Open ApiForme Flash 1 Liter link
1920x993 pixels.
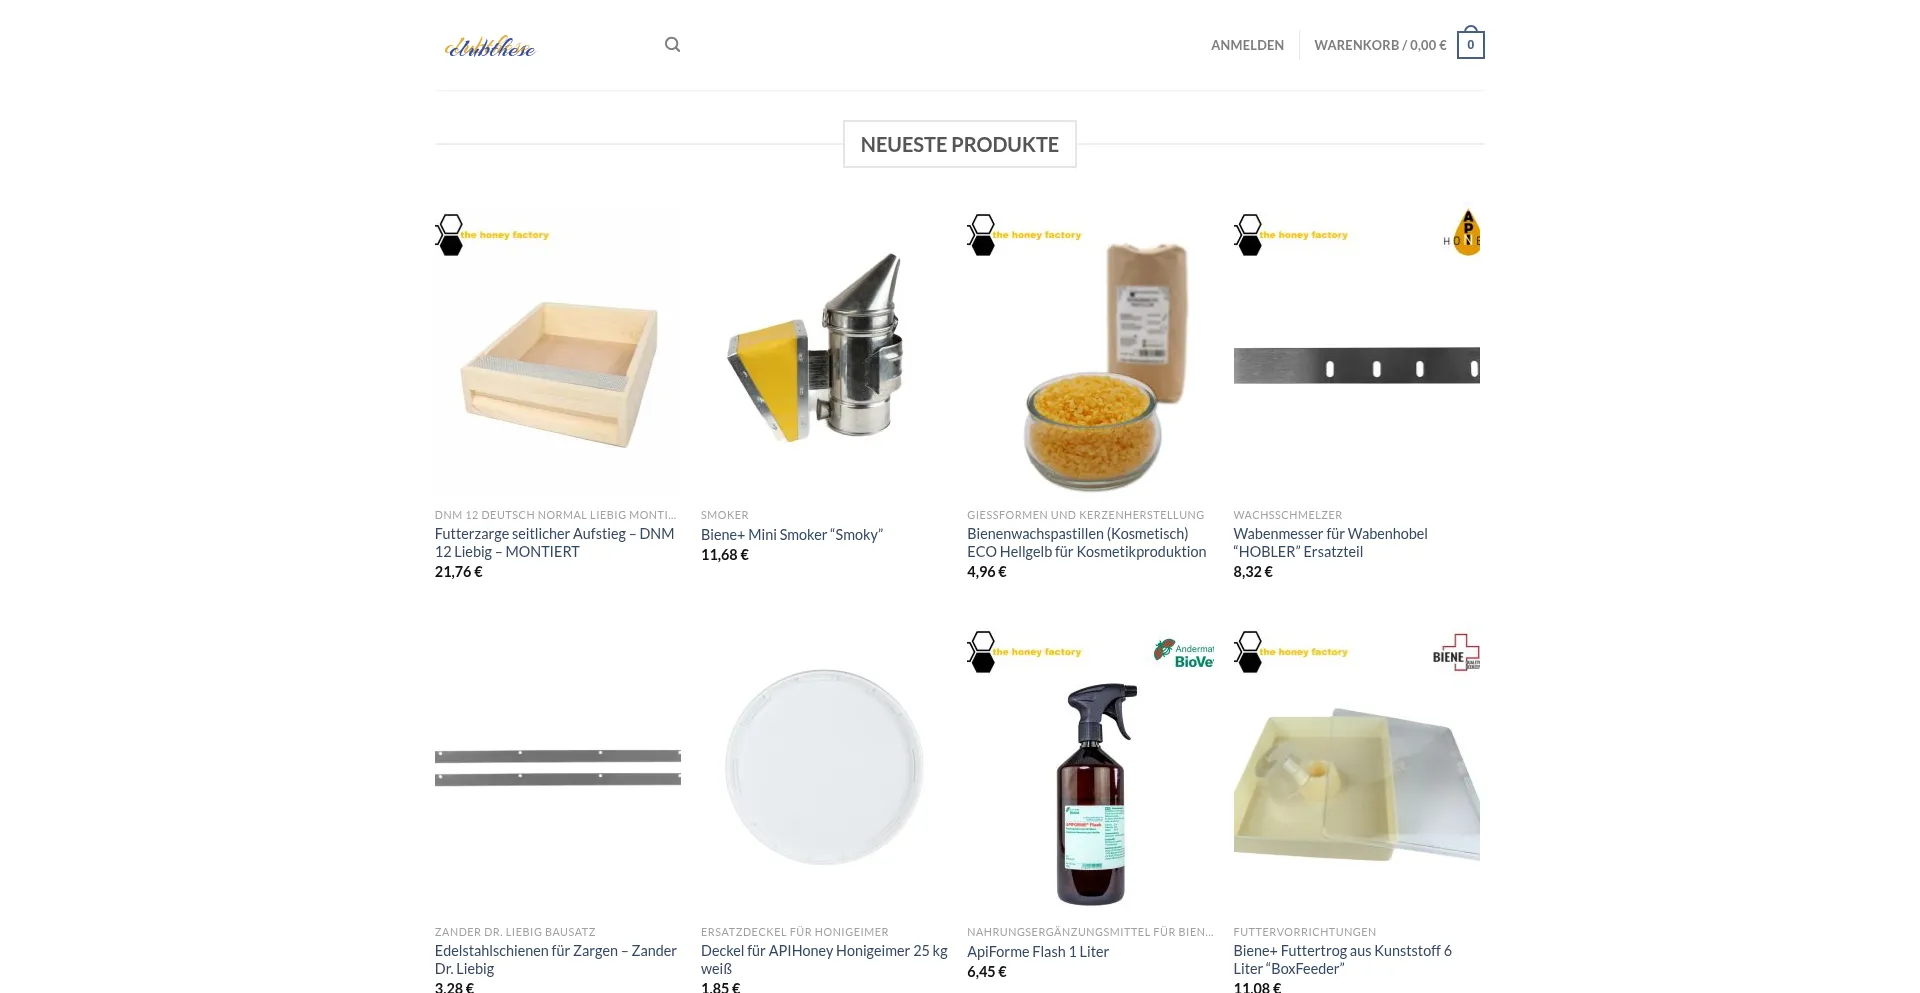1038,952
